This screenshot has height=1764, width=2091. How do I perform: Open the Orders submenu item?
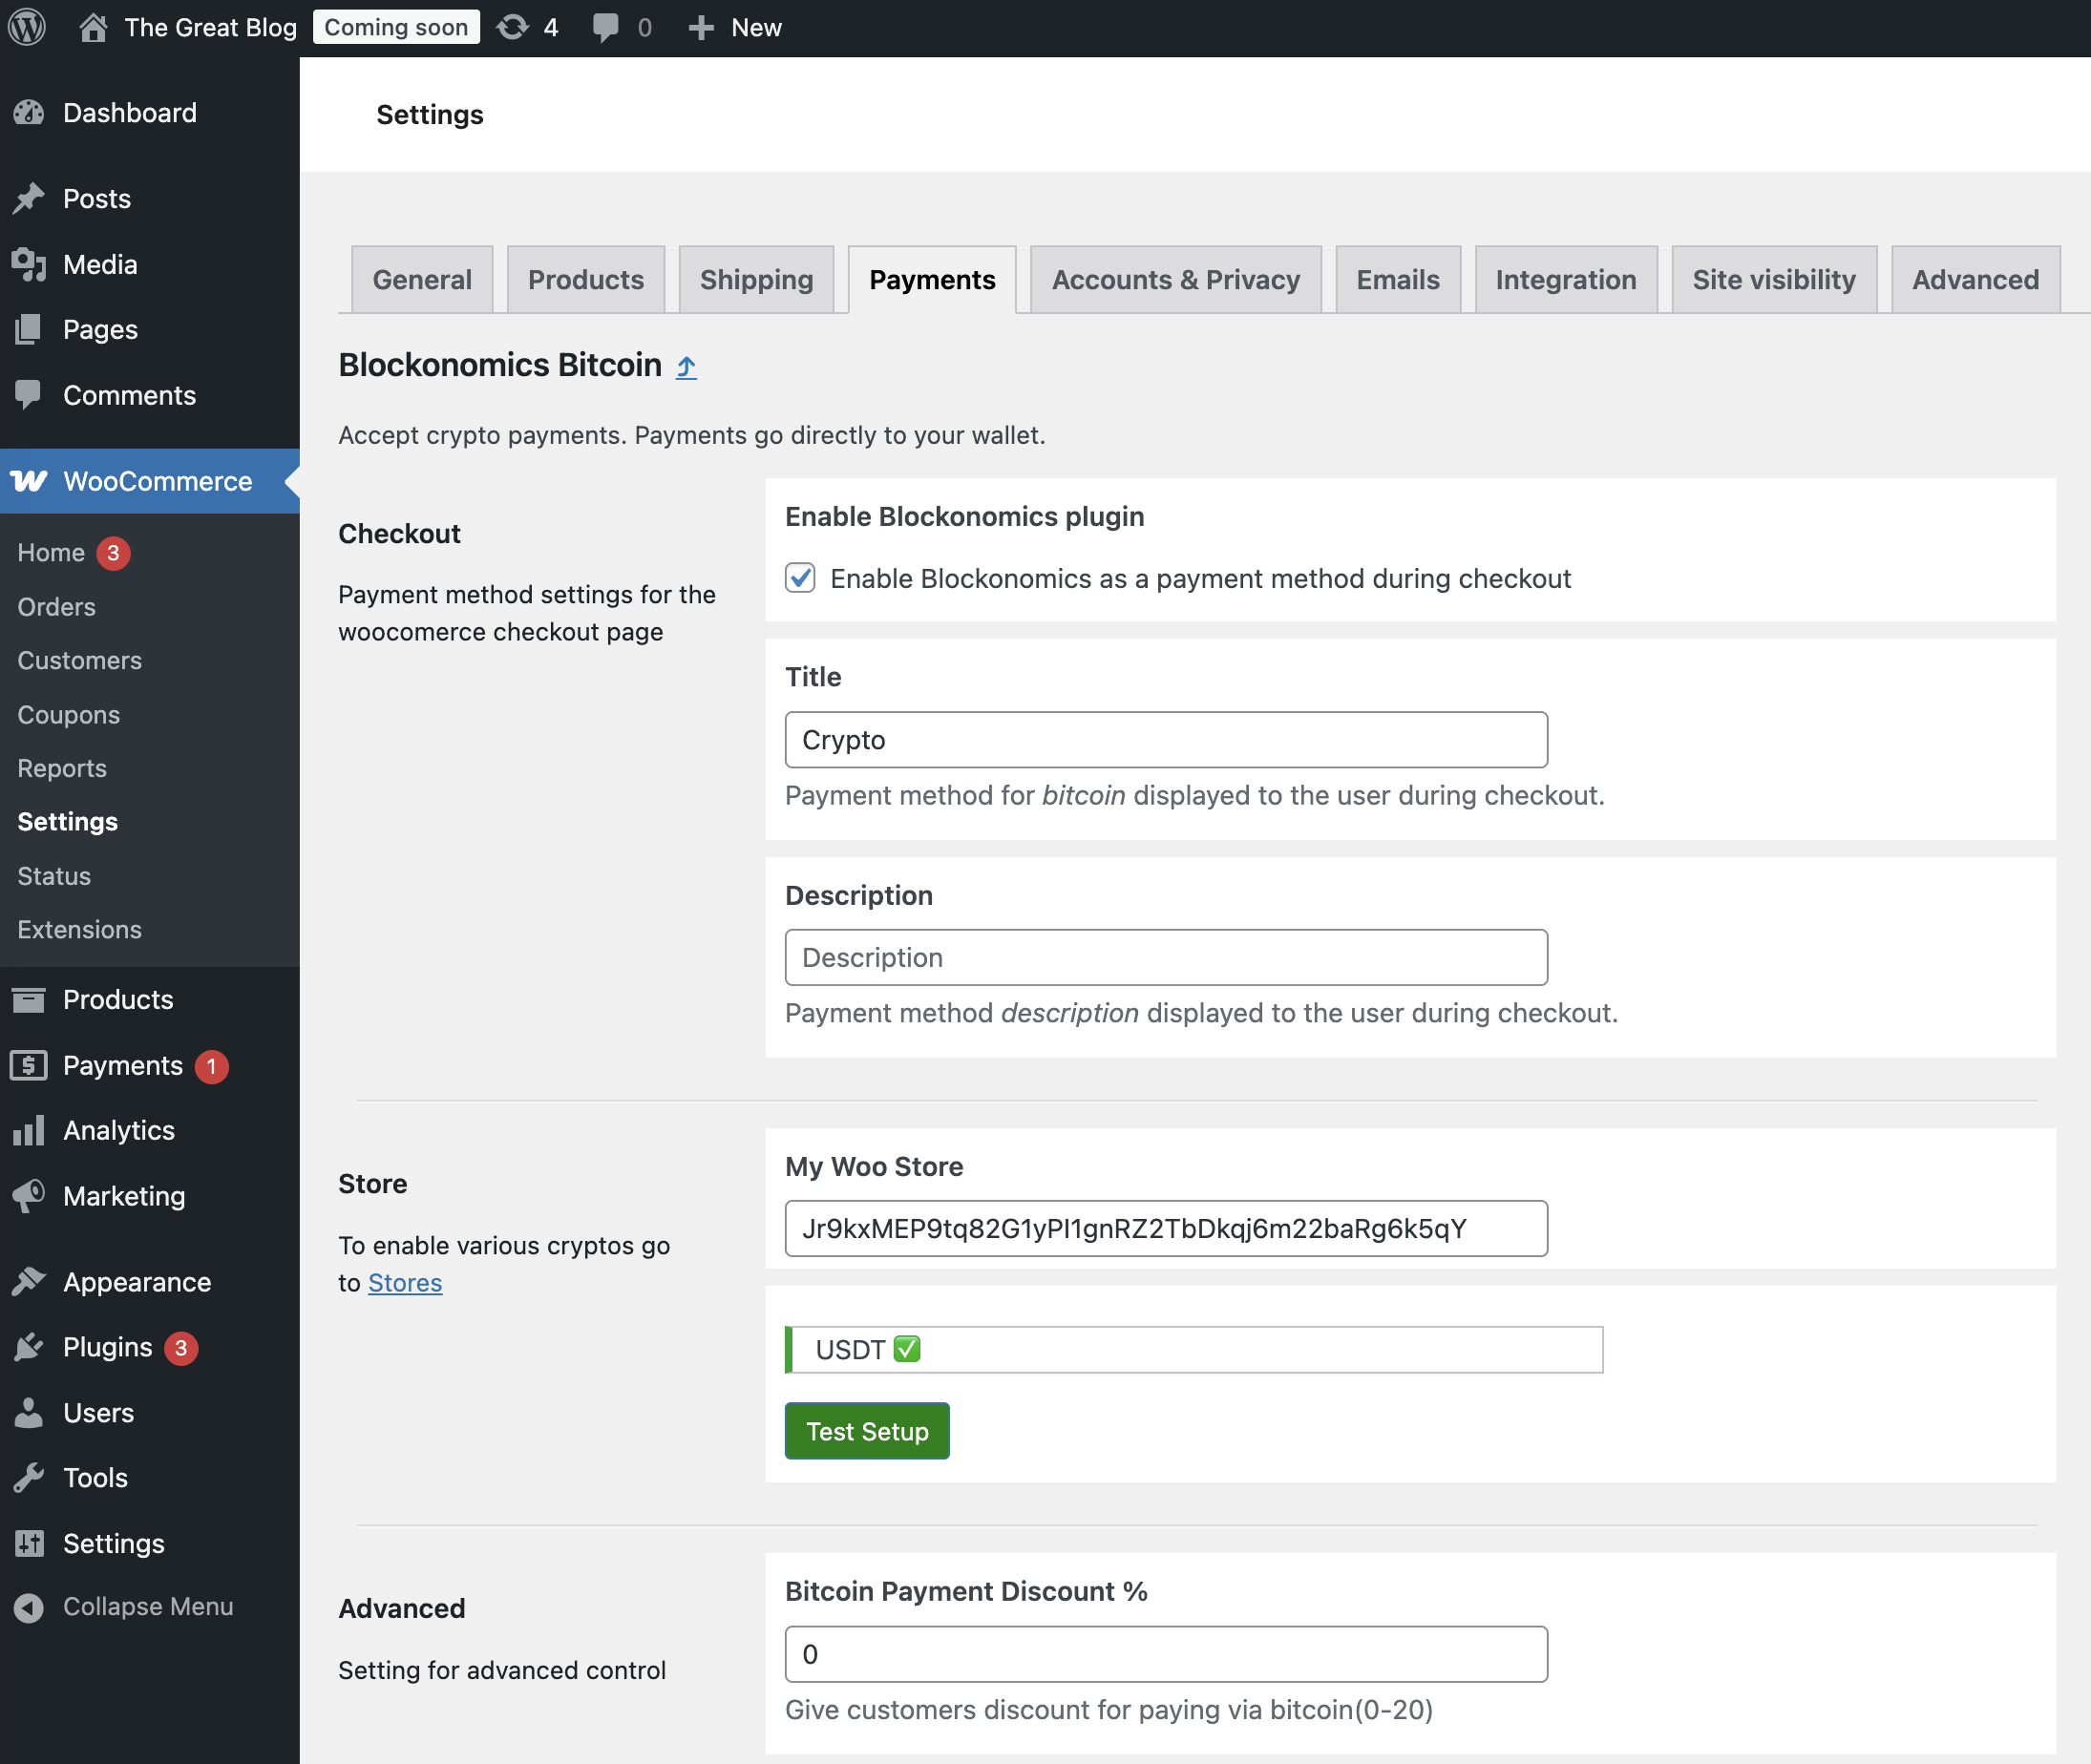56,607
